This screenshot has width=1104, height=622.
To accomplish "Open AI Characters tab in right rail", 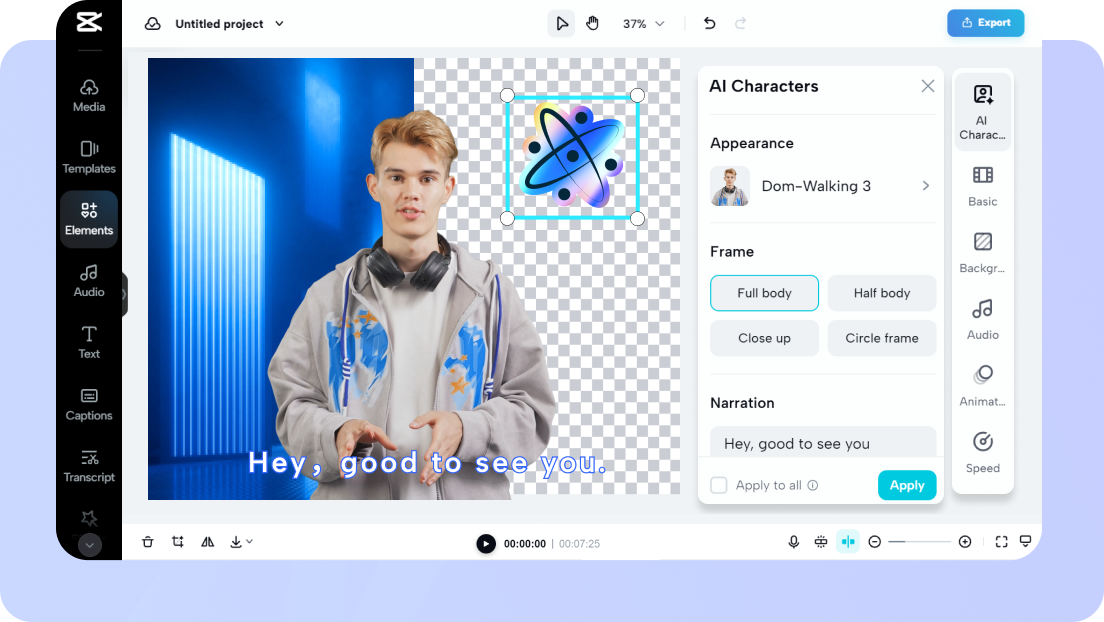I will [x=982, y=112].
